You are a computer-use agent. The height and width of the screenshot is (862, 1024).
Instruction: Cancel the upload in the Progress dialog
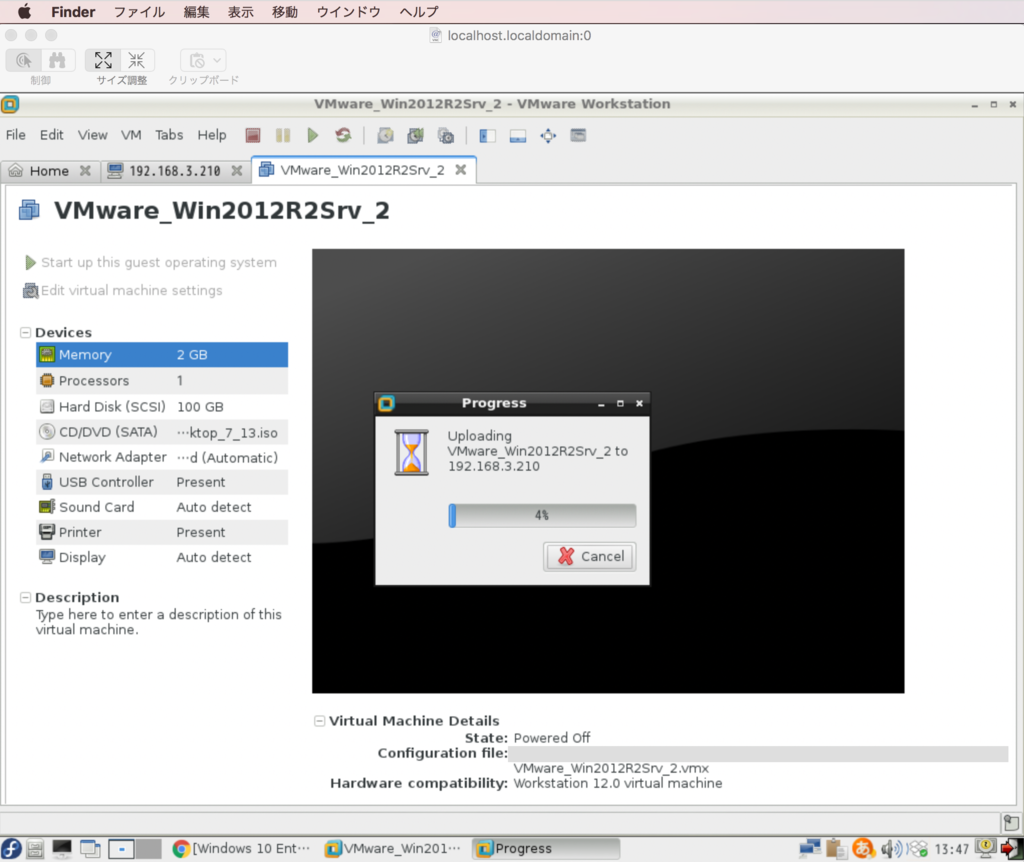590,556
